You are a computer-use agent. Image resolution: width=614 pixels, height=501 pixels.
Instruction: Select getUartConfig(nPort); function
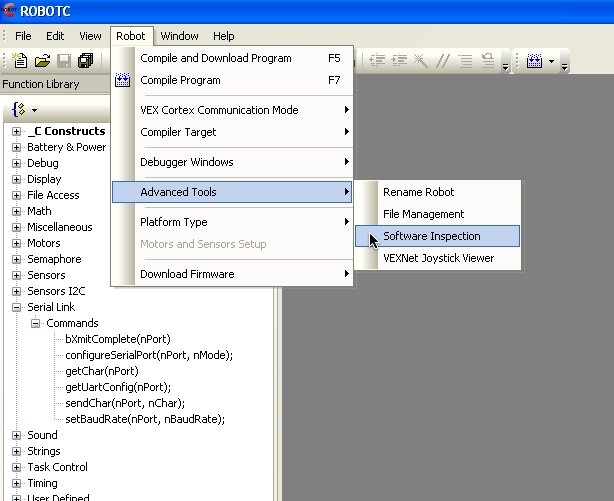(118, 387)
